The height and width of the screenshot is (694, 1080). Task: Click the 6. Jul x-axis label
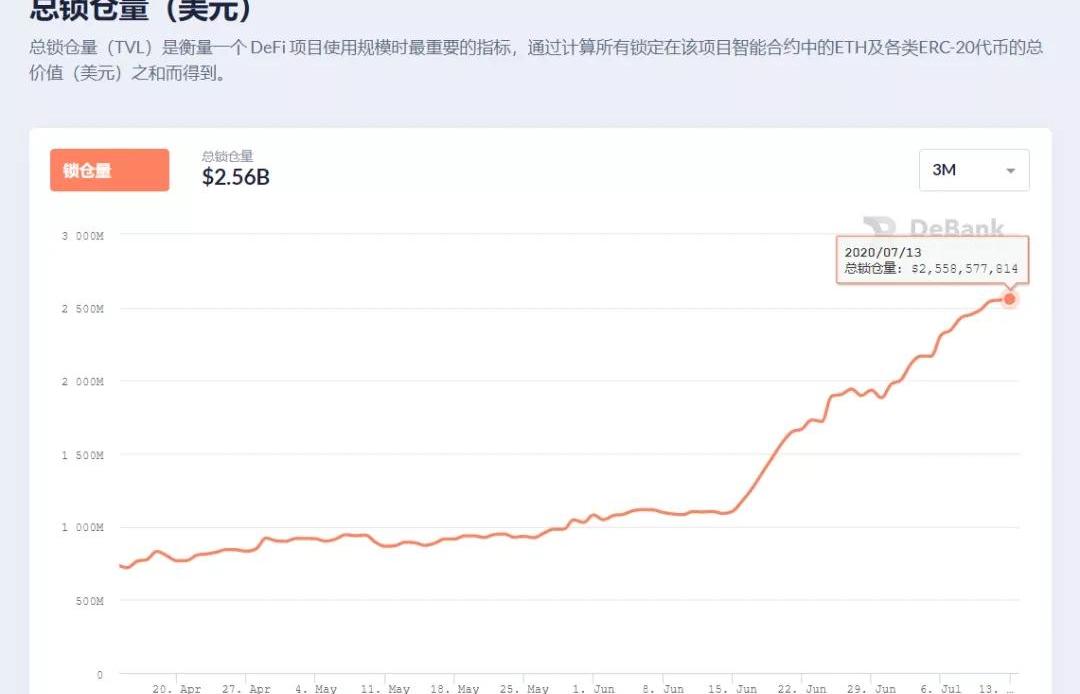[942, 688]
